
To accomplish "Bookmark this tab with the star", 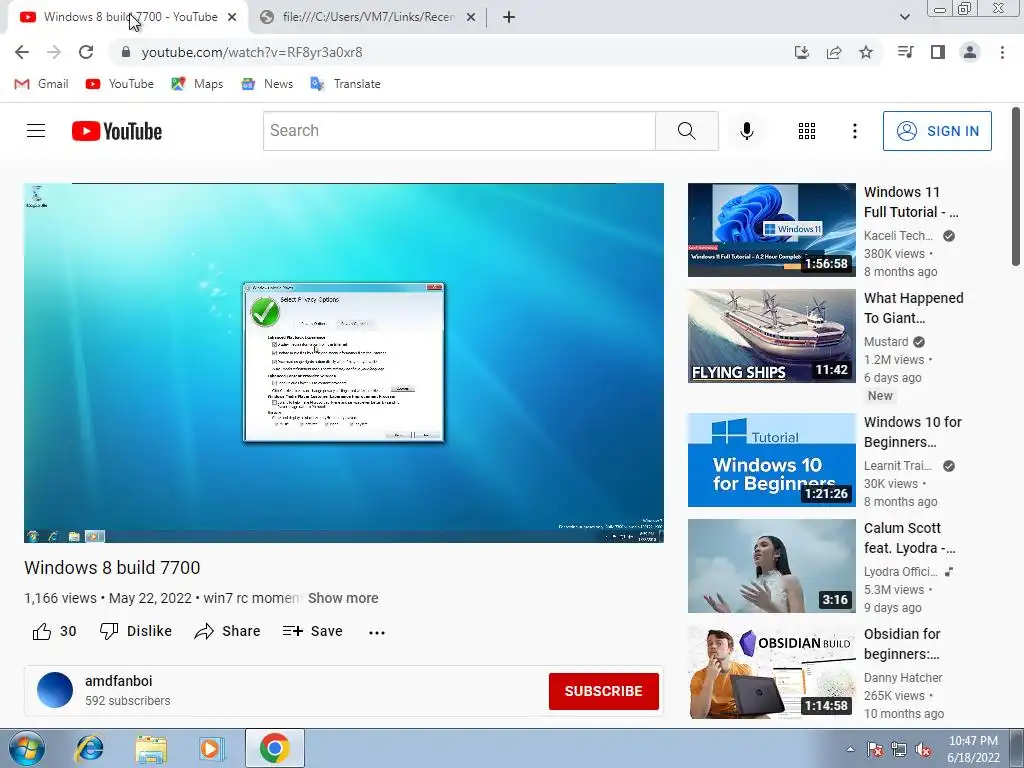I will click(866, 52).
